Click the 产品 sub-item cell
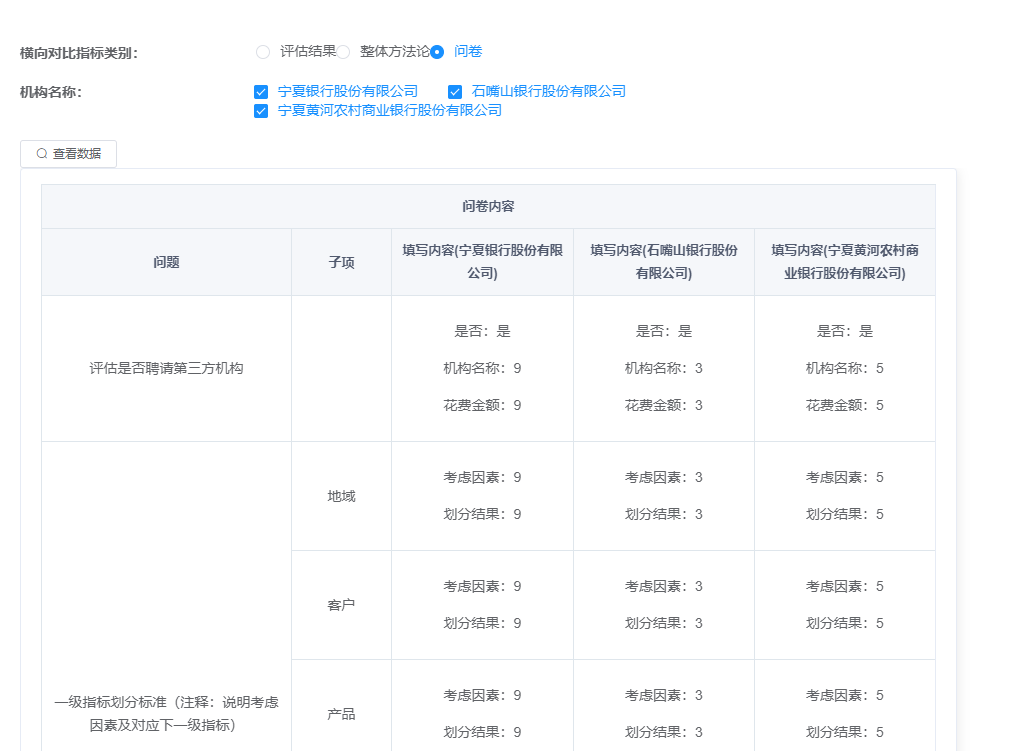Viewport: 1009px width, 751px height. pyautogui.click(x=342, y=714)
